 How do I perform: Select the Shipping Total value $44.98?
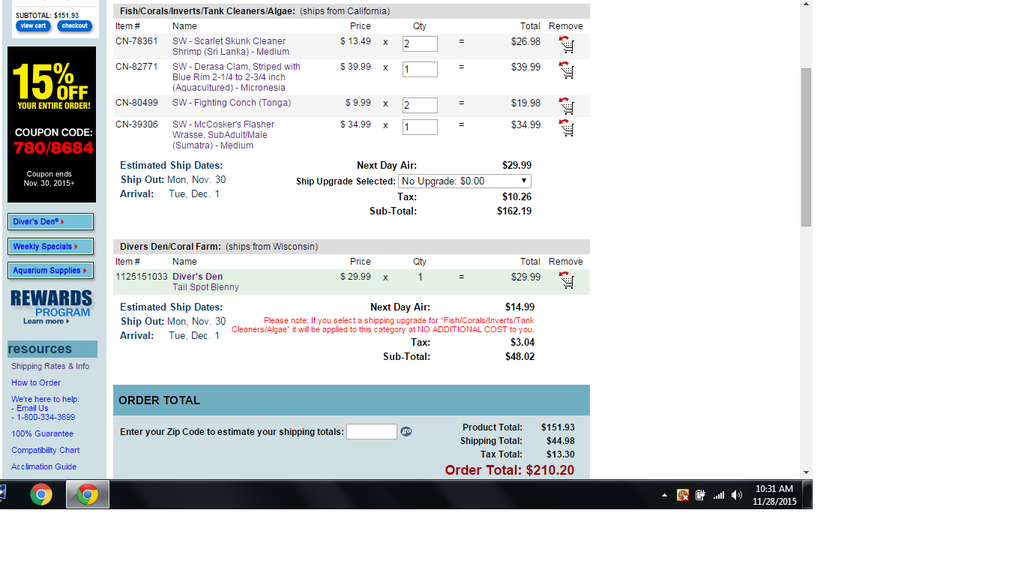[560, 441]
